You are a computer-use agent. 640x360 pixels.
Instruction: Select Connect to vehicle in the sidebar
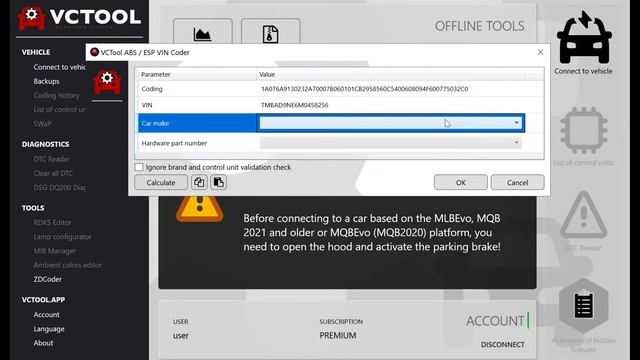60,67
